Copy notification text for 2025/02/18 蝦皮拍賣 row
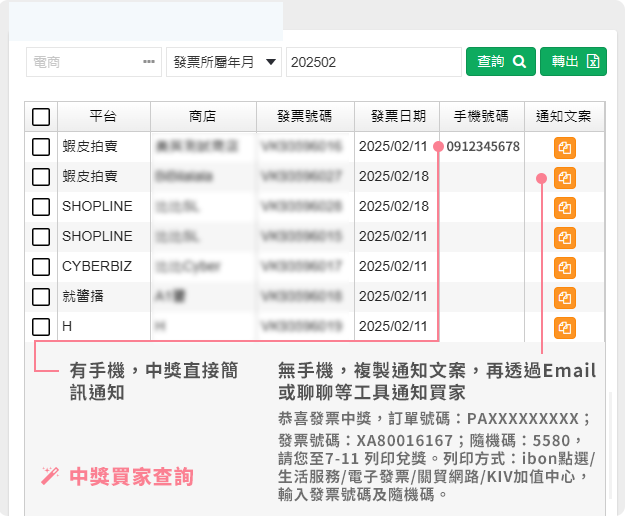Viewport: 625px width, 516px height. 565,178
